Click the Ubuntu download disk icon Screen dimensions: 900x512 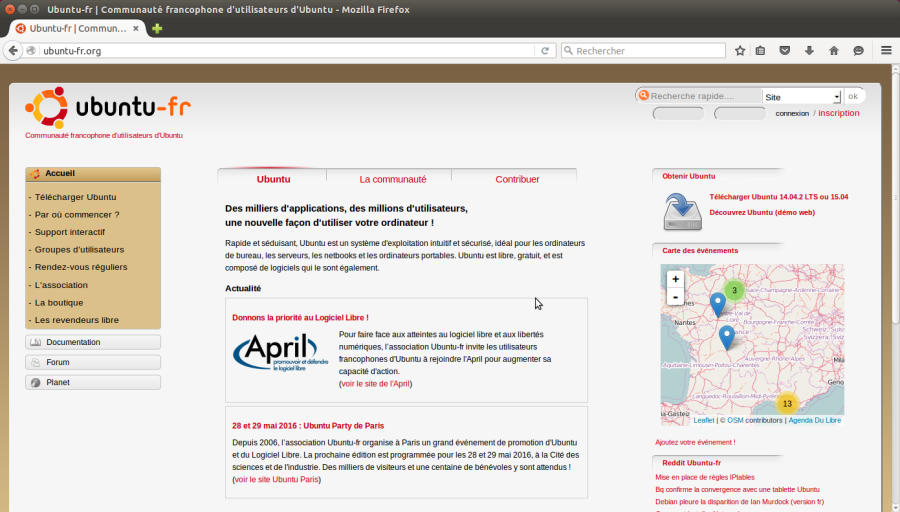pos(682,212)
